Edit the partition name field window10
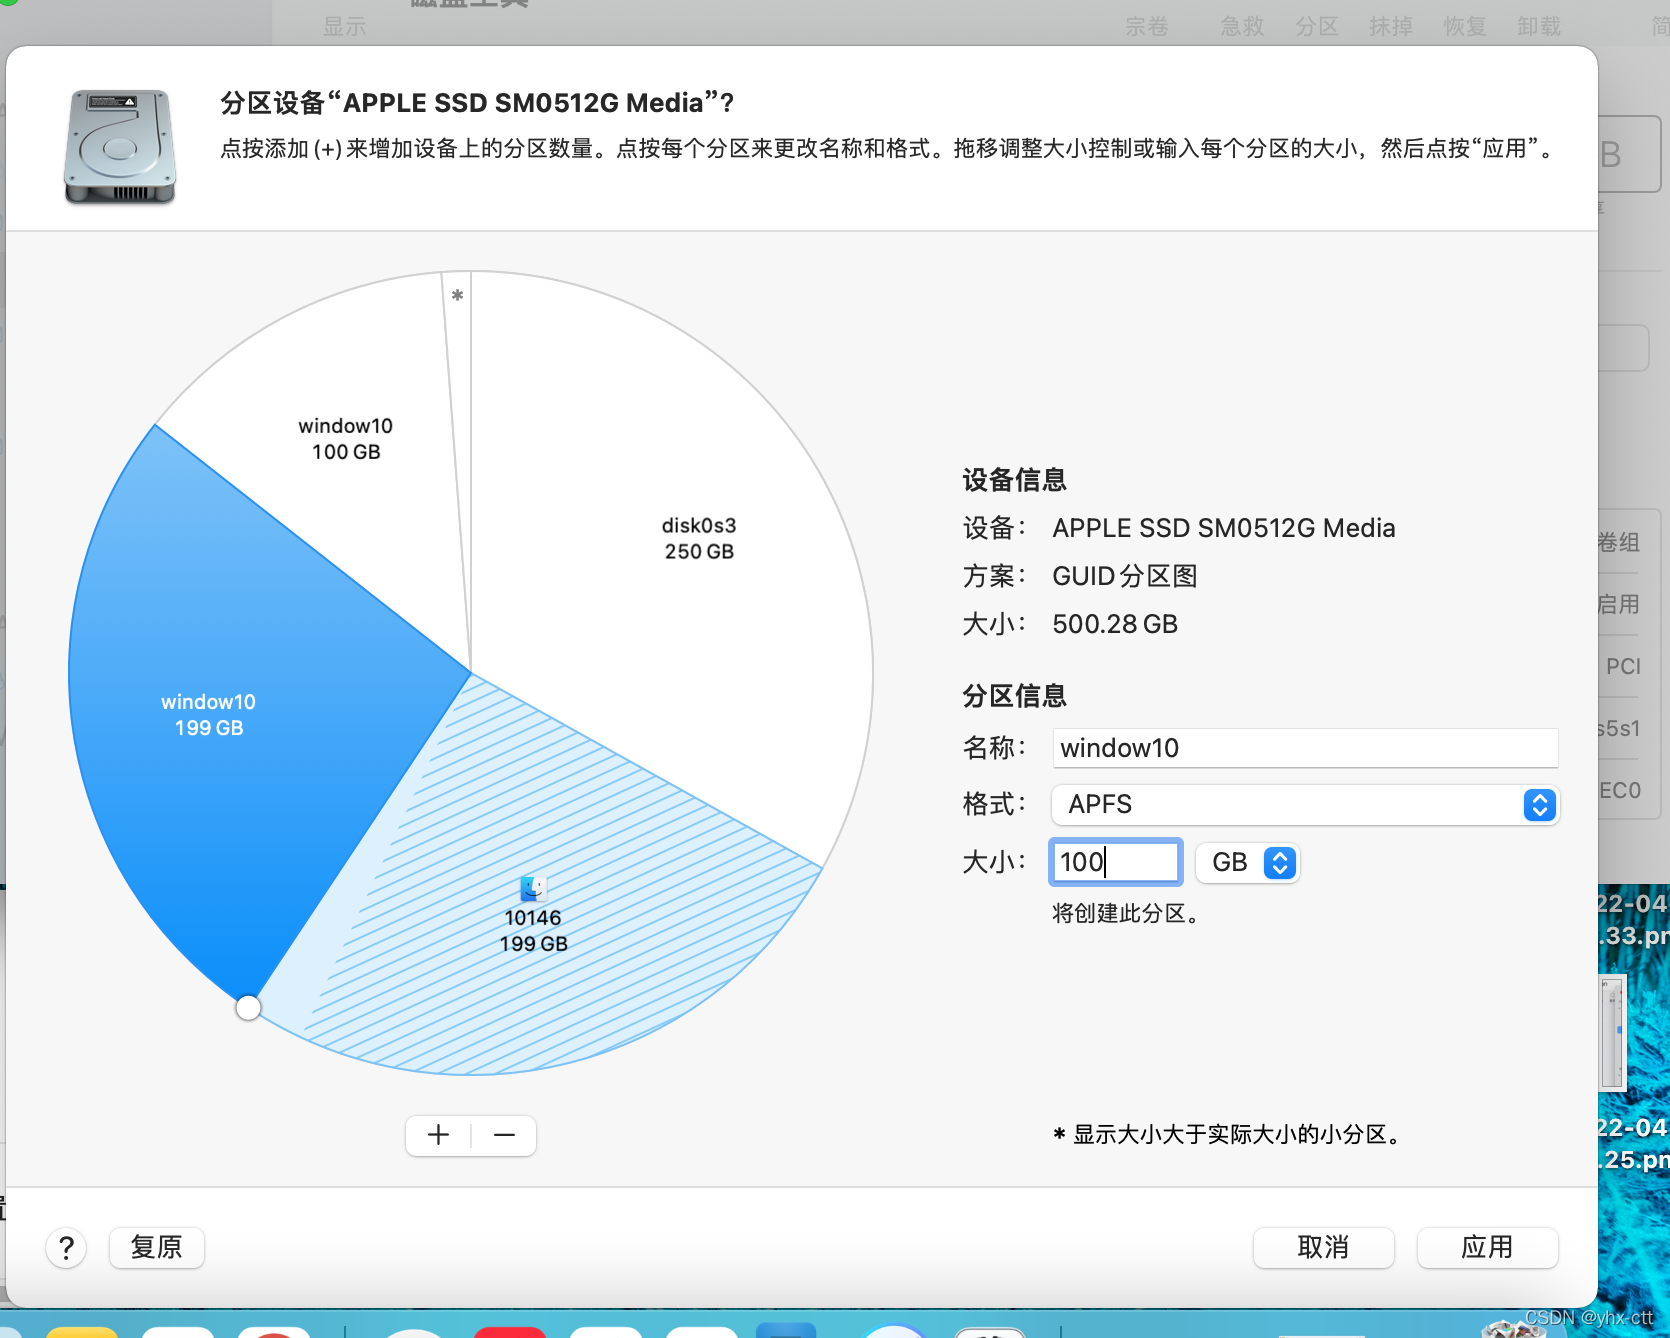Image resolution: width=1670 pixels, height=1338 pixels. tap(1305, 748)
